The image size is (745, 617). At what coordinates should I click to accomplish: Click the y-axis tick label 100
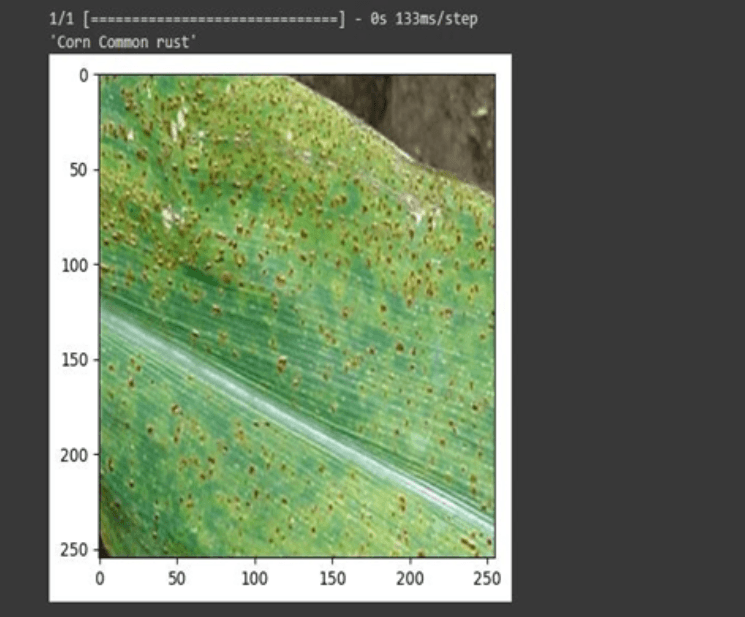tap(75, 265)
